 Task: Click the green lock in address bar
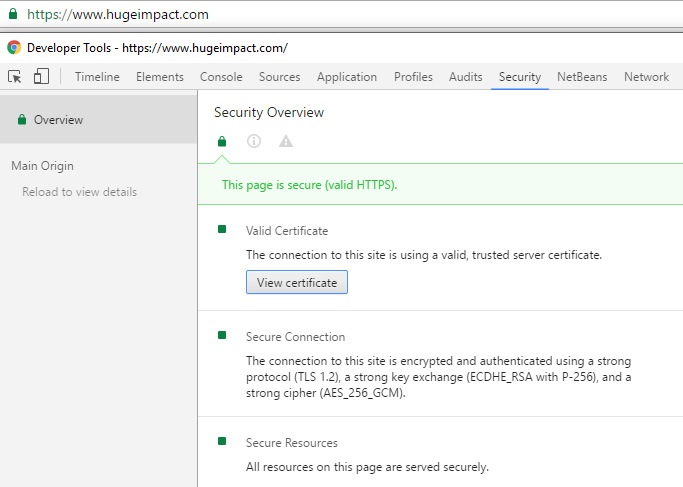tap(13, 14)
